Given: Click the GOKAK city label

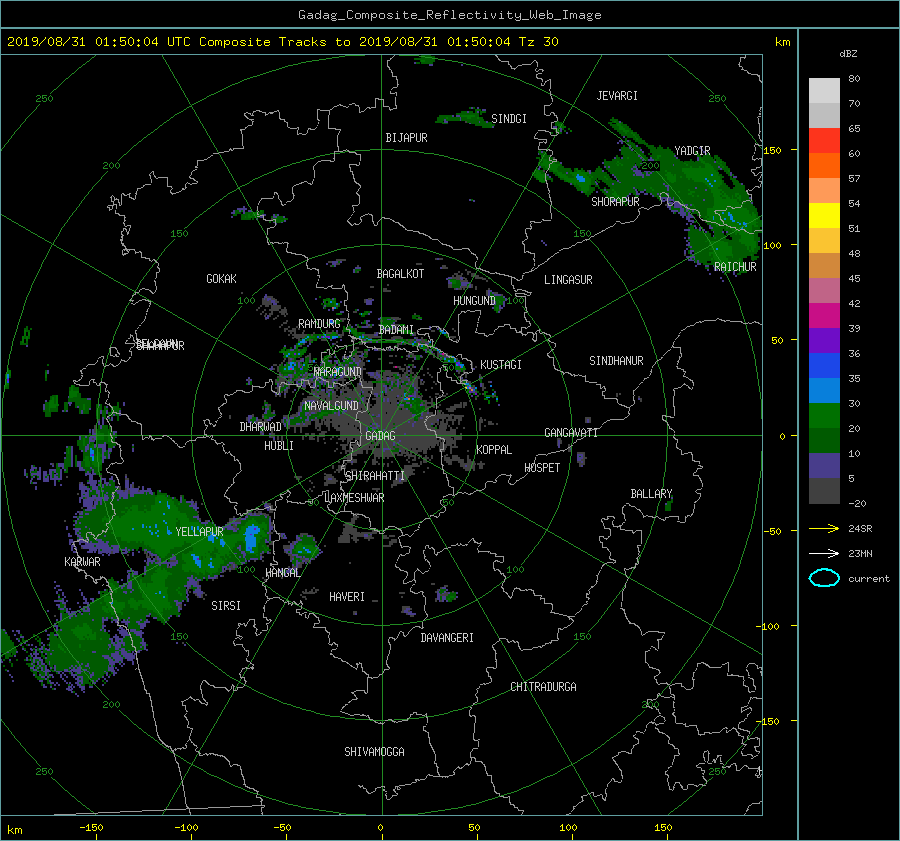Looking at the screenshot, I should (221, 279).
